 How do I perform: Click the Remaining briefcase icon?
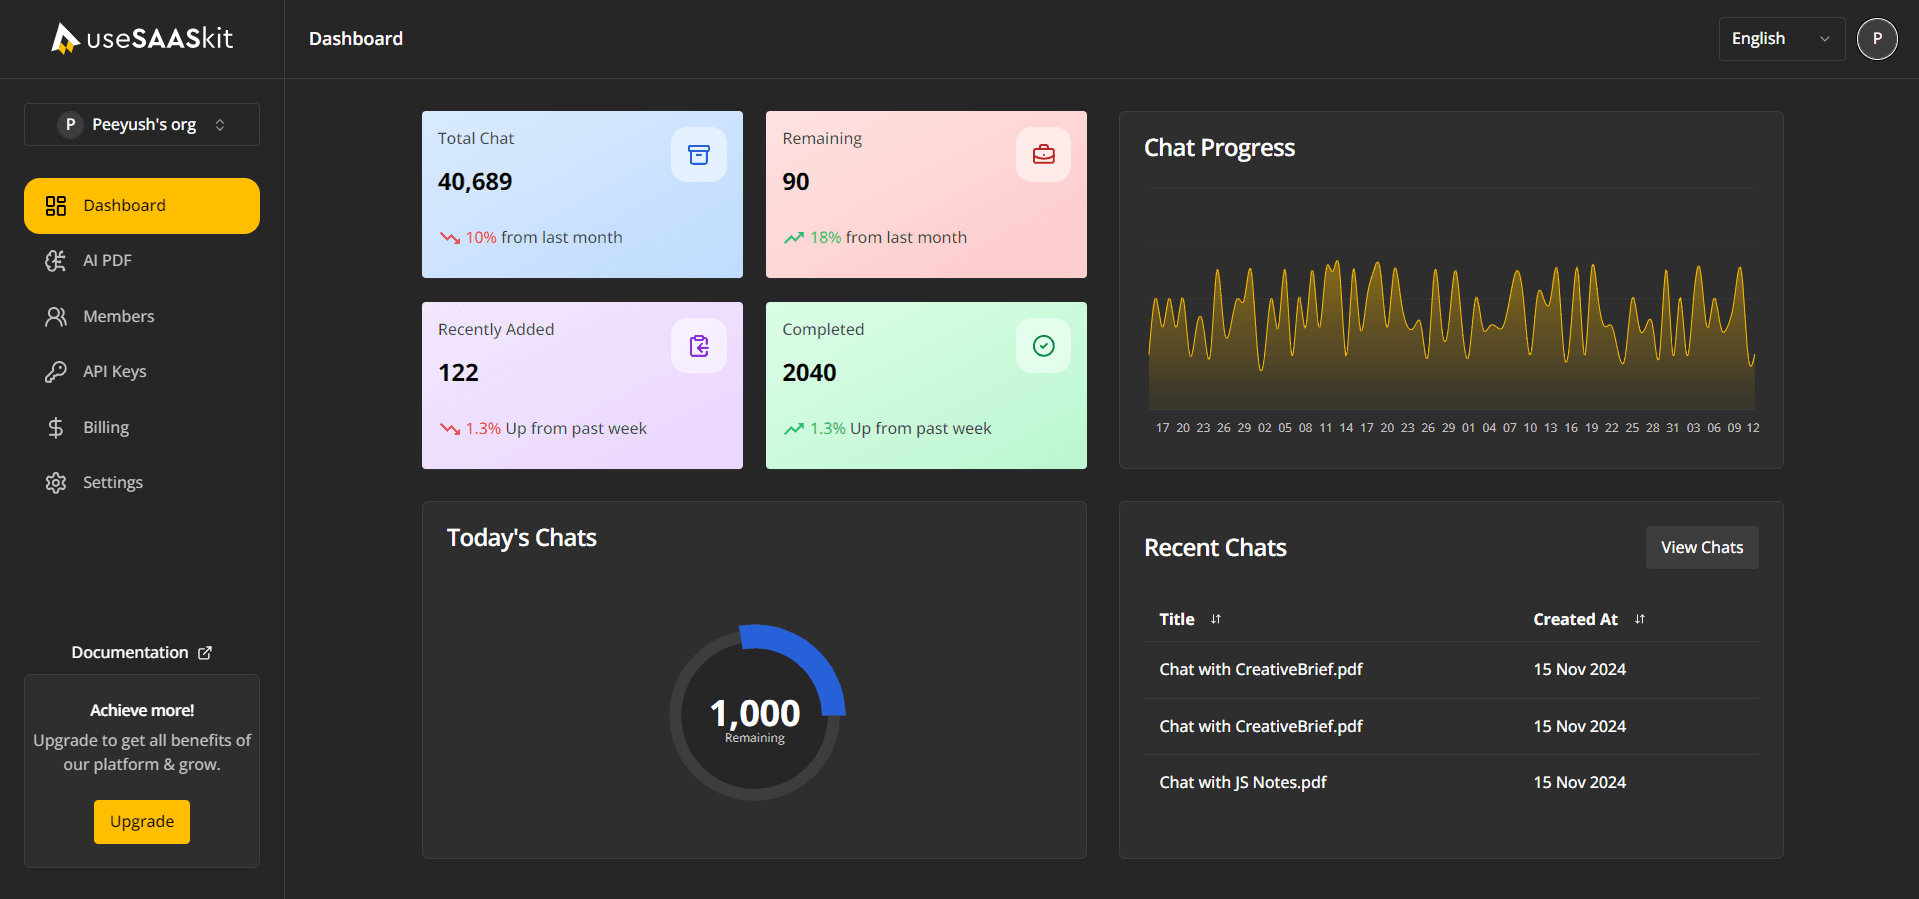coord(1043,155)
